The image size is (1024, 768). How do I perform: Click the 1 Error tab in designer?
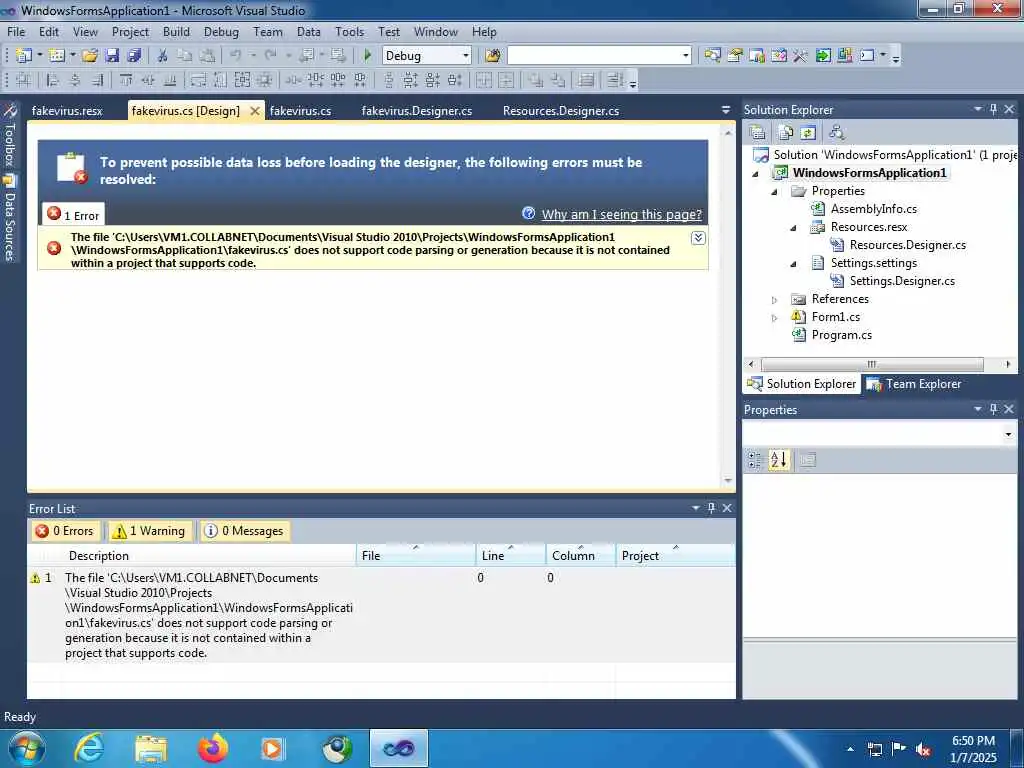pos(74,215)
